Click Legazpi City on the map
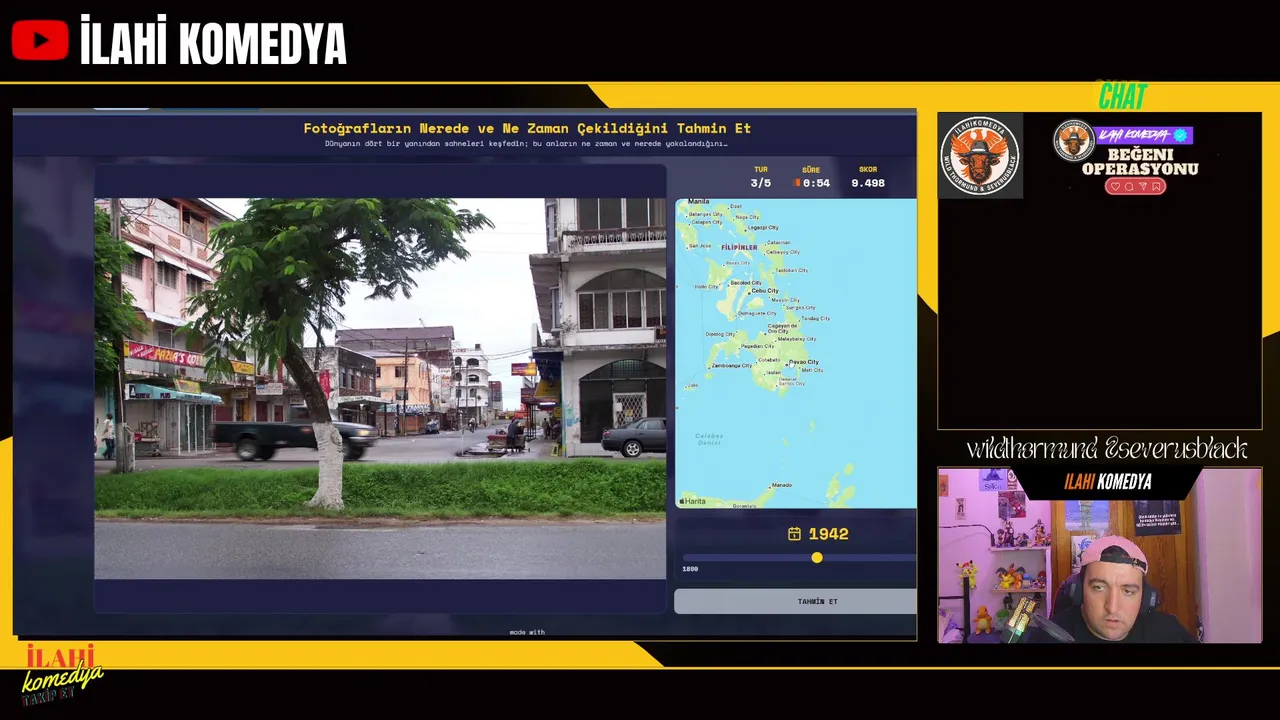Viewport: 1280px width, 720px height. coord(763,228)
